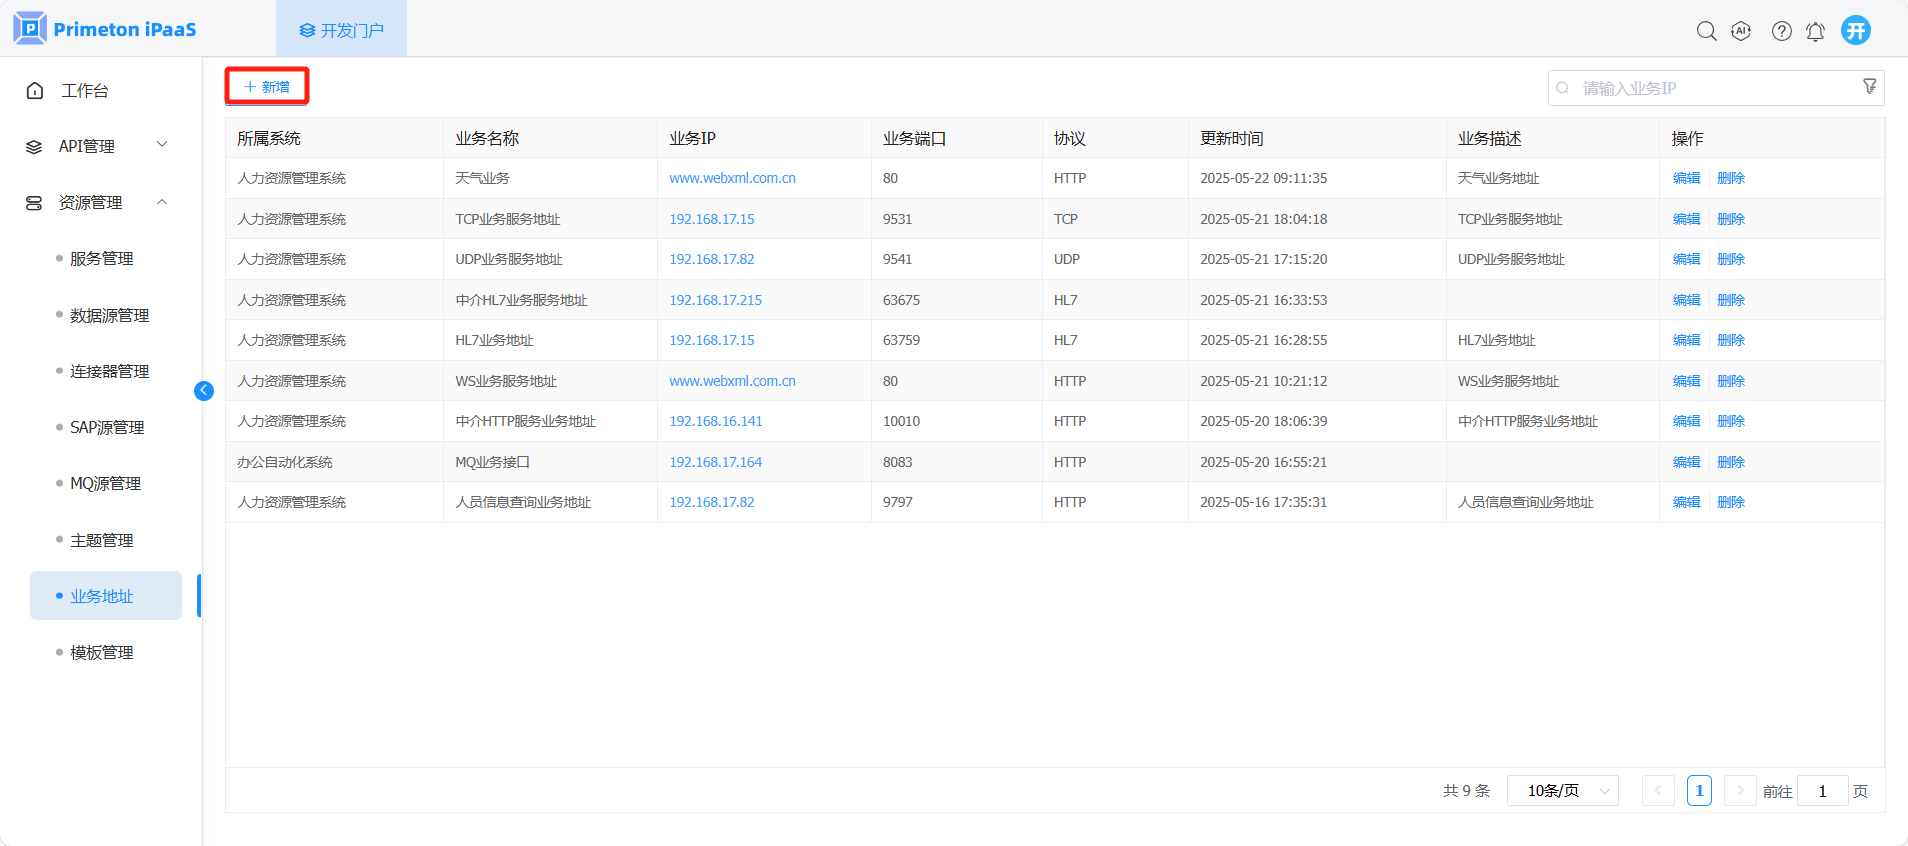This screenshot has width=1908, height=846.
Task: Click the user avatar icon
Action: (x=1856, y=30)
